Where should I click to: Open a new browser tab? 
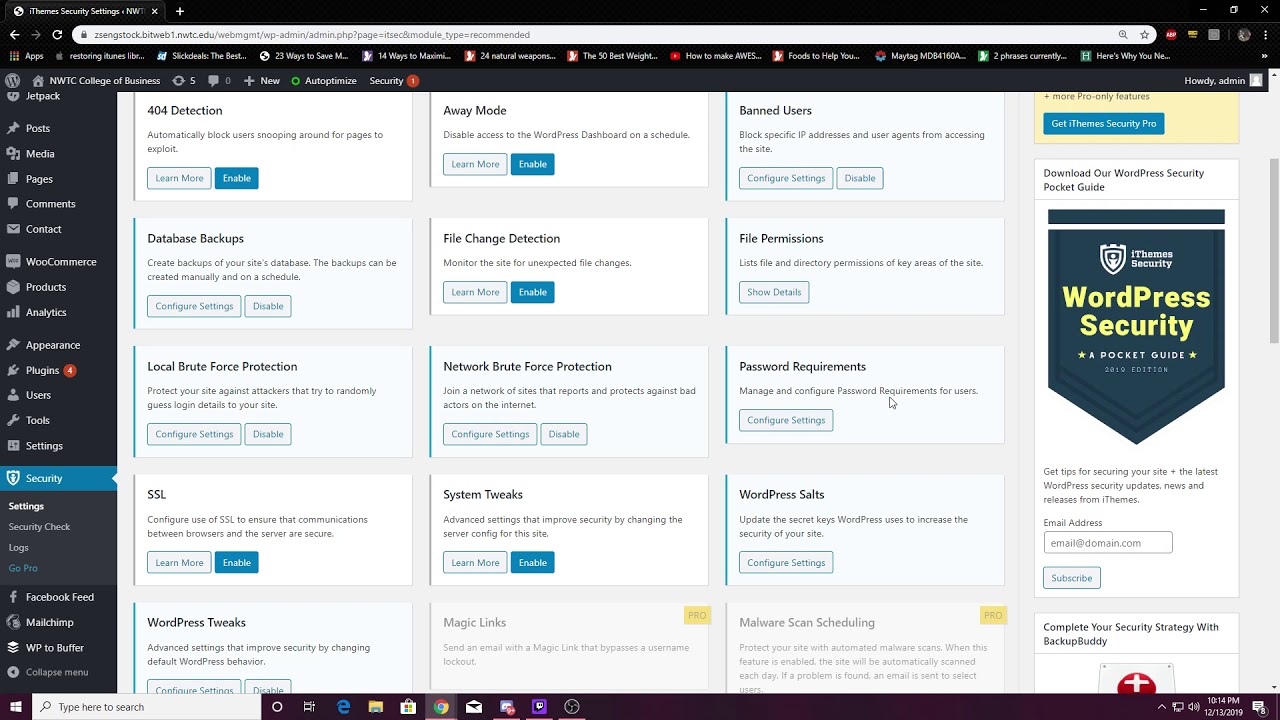180,11
